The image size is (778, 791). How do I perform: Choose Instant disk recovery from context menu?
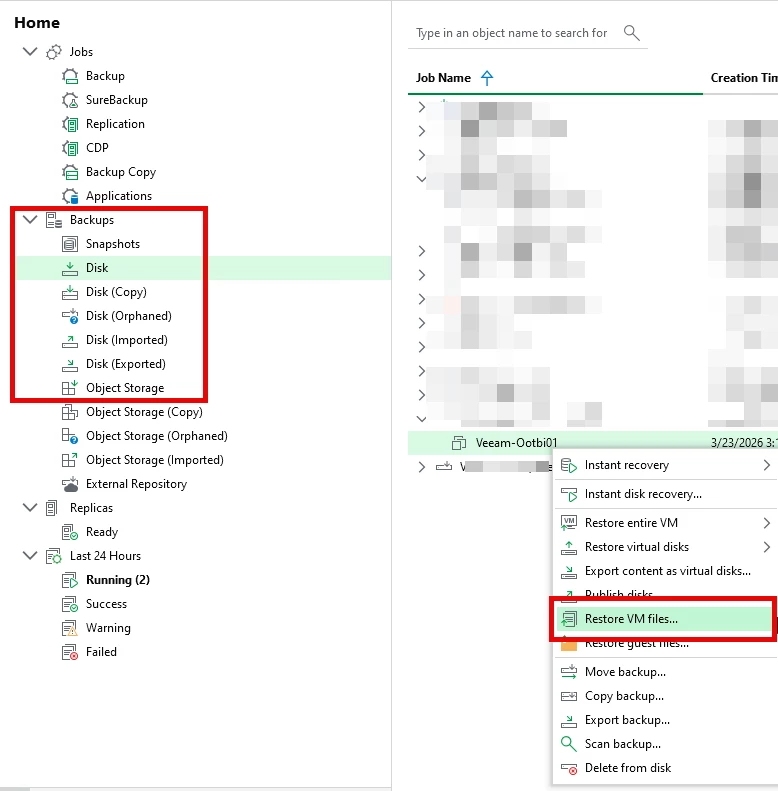[665, 494]
